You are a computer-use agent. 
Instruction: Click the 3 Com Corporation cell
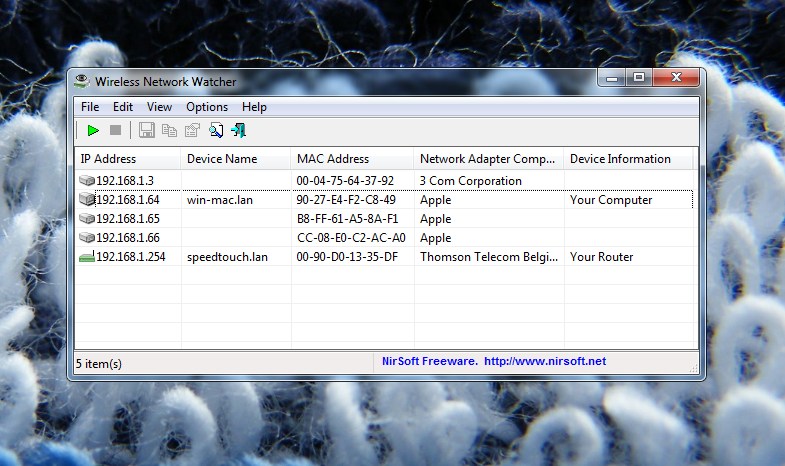471,181
